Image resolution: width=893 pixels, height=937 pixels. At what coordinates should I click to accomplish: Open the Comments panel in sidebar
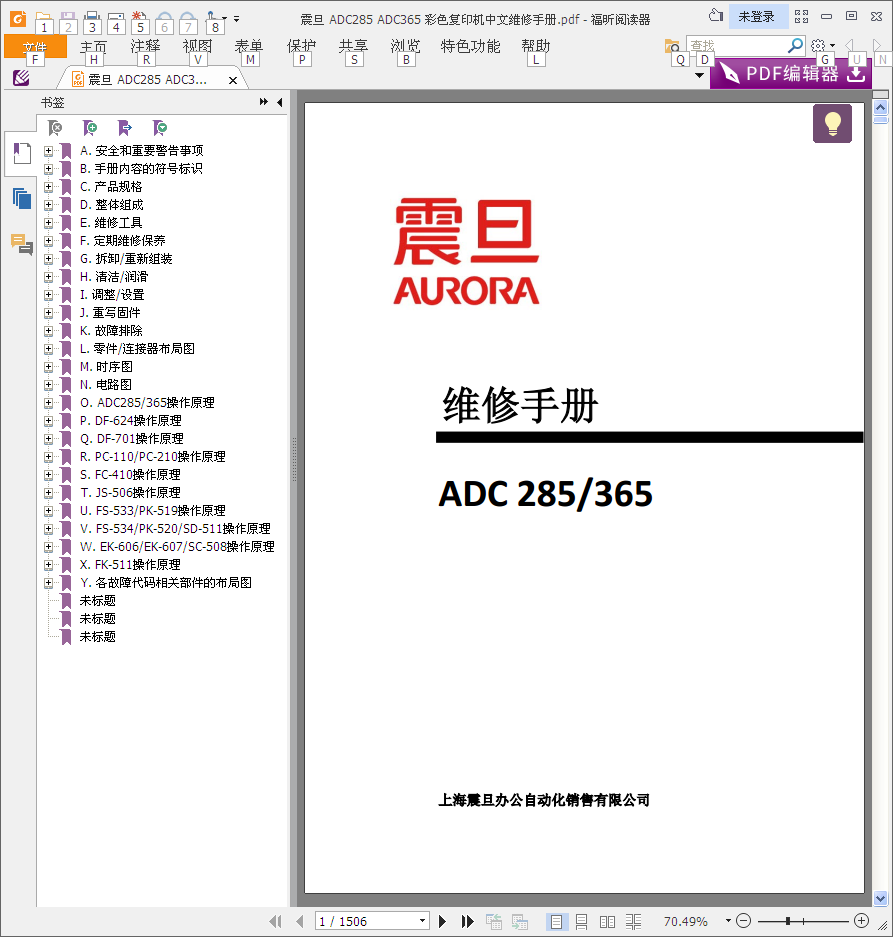22,244
